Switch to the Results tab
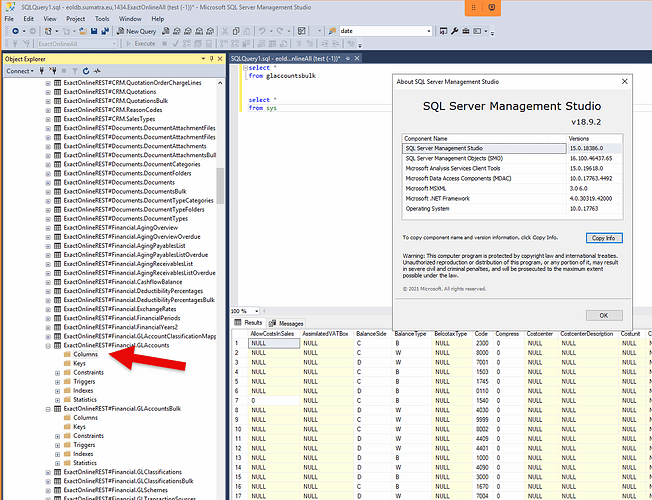The width and height of the screenshot is (652, 500). pos(249,323)
